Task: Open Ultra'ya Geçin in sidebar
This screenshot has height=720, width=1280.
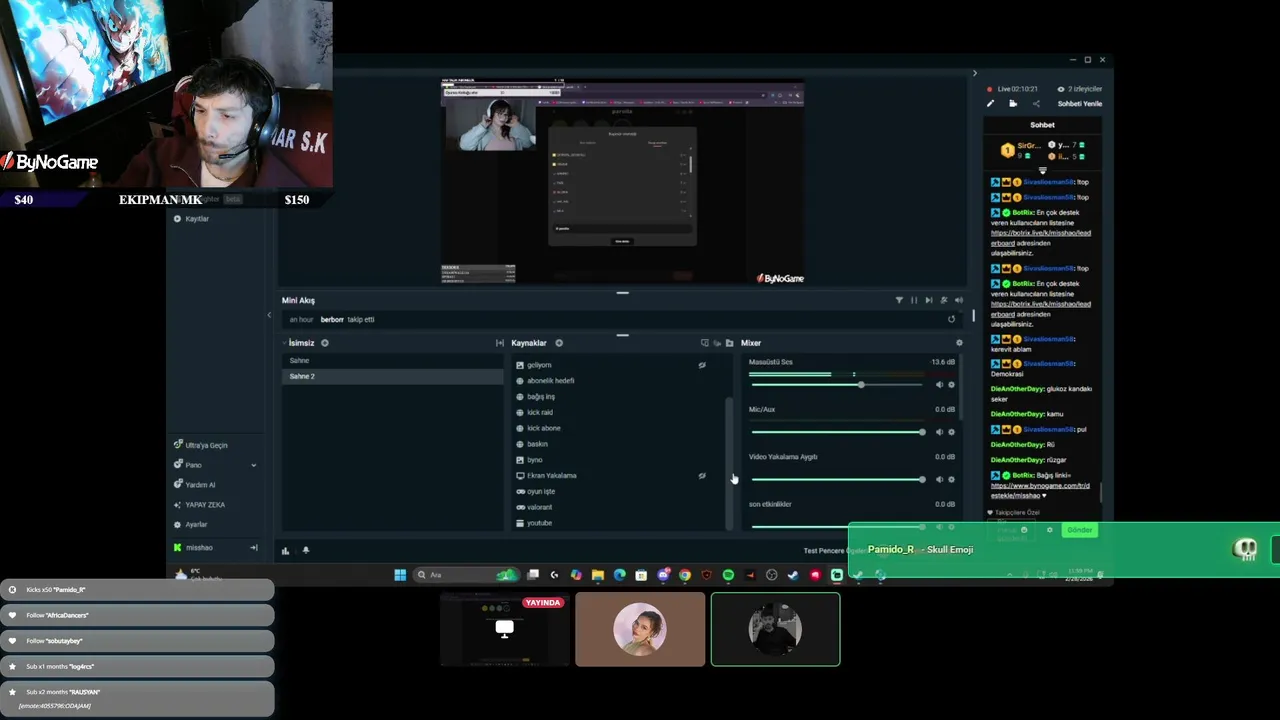Action: (206, 445)
